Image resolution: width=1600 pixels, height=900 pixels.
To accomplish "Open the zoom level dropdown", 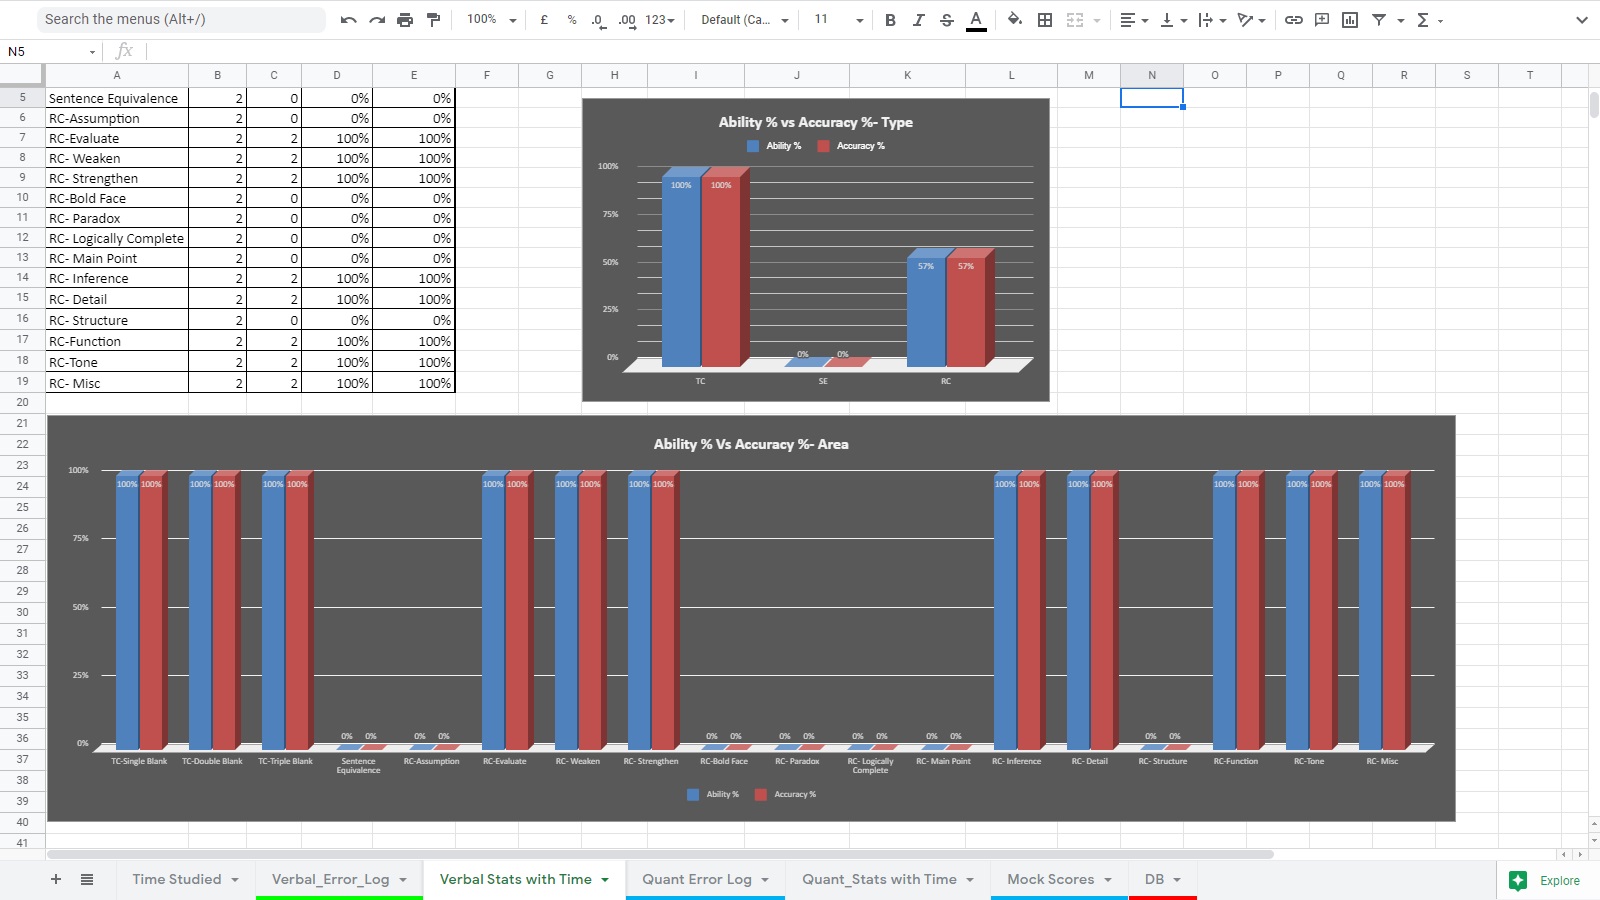I will pos(491,20).
